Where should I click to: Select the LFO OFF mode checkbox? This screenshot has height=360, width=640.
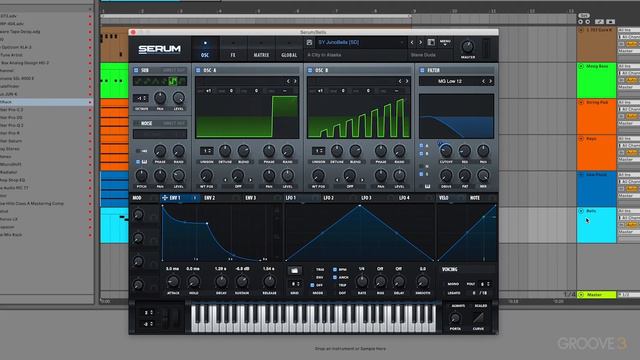coord(312,285)
